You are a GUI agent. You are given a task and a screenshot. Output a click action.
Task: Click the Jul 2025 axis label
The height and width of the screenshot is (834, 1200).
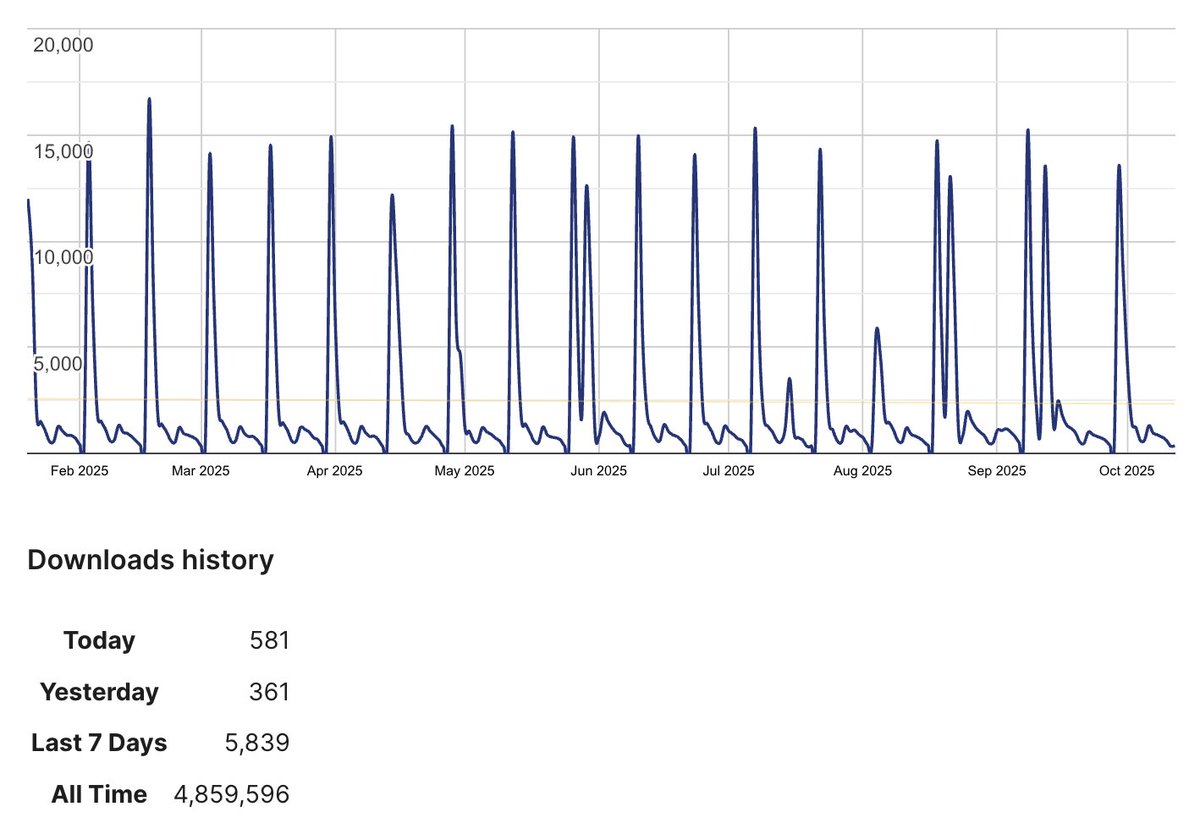coord(729,470)
